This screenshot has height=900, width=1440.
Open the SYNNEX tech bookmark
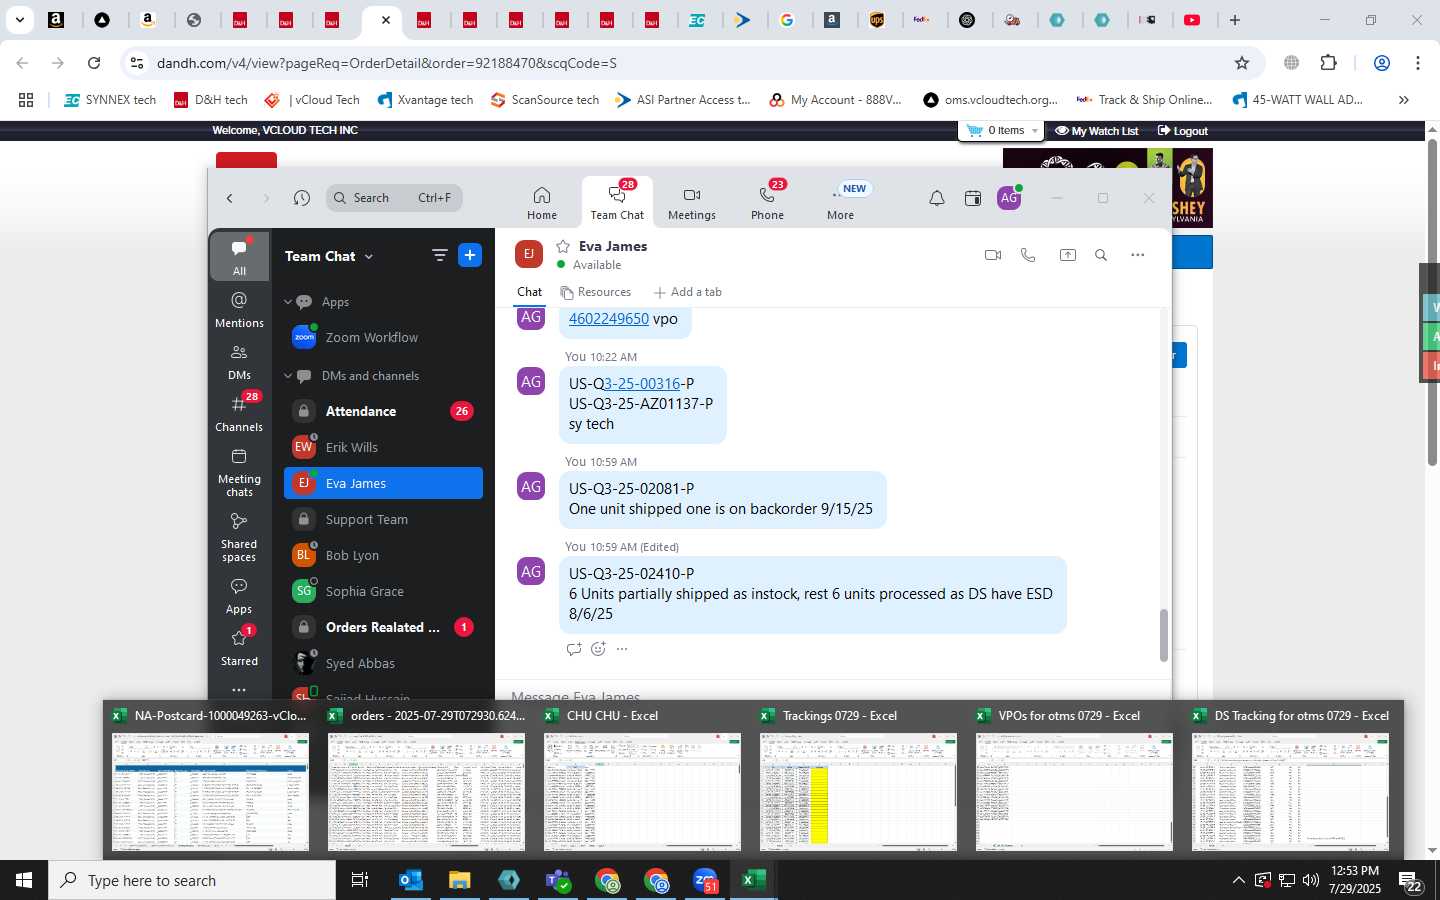110,100
